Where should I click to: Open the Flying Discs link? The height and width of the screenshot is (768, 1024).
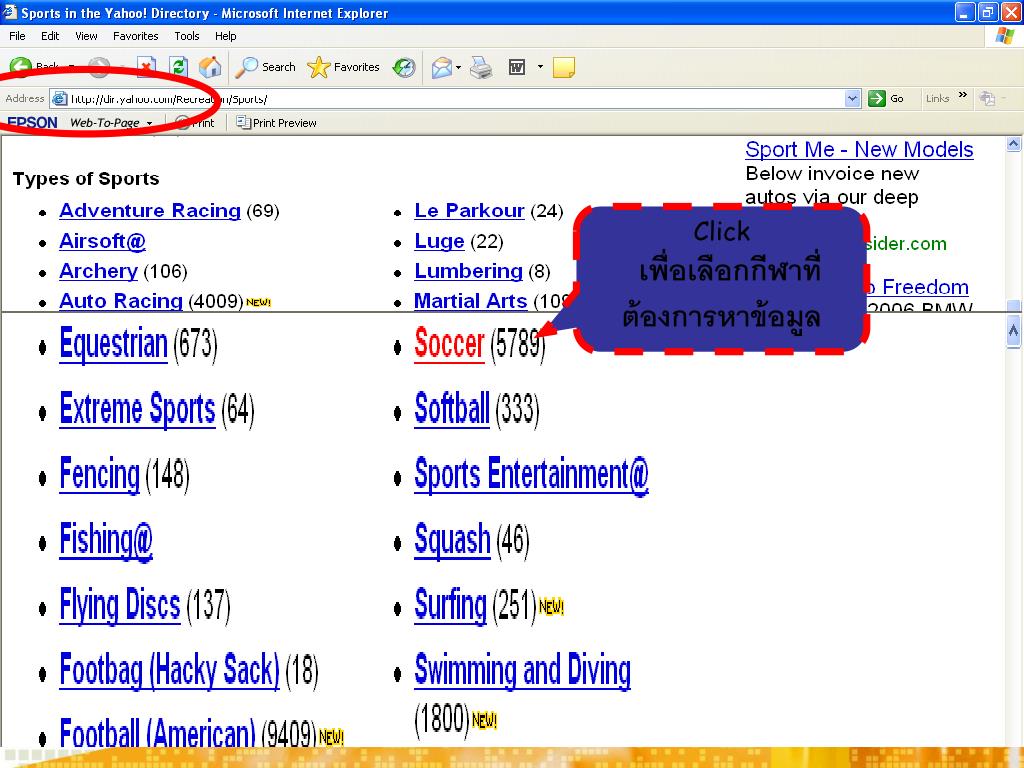click(x=120, y=605)
